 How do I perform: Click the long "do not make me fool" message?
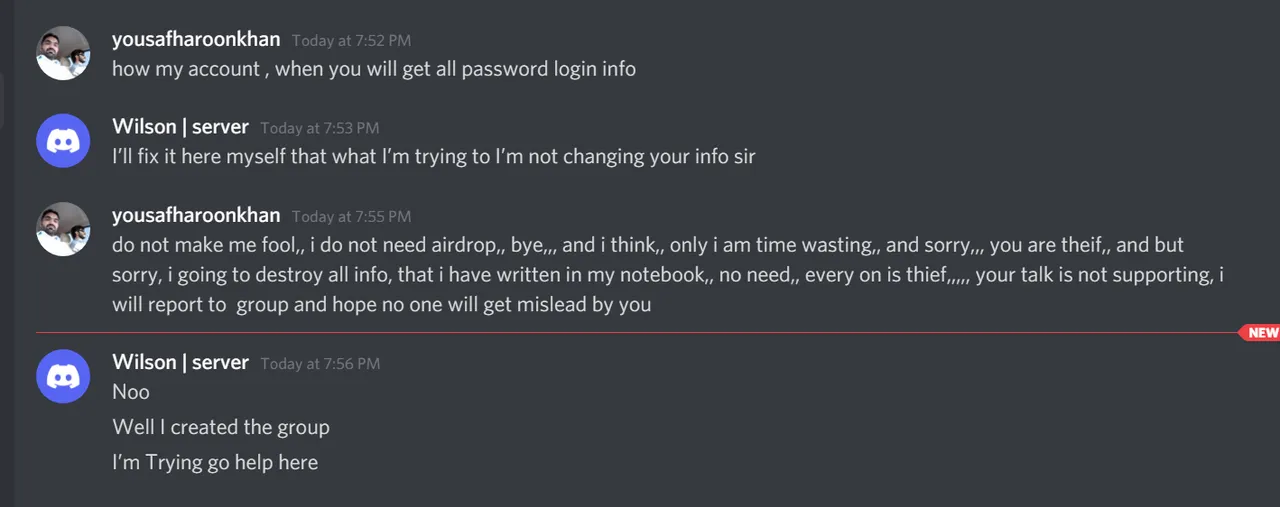668,274
